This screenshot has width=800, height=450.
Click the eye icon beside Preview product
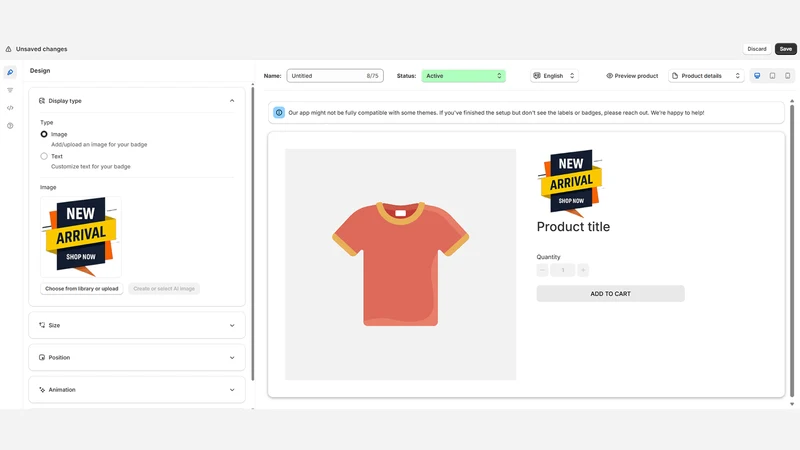click(609, 76)
